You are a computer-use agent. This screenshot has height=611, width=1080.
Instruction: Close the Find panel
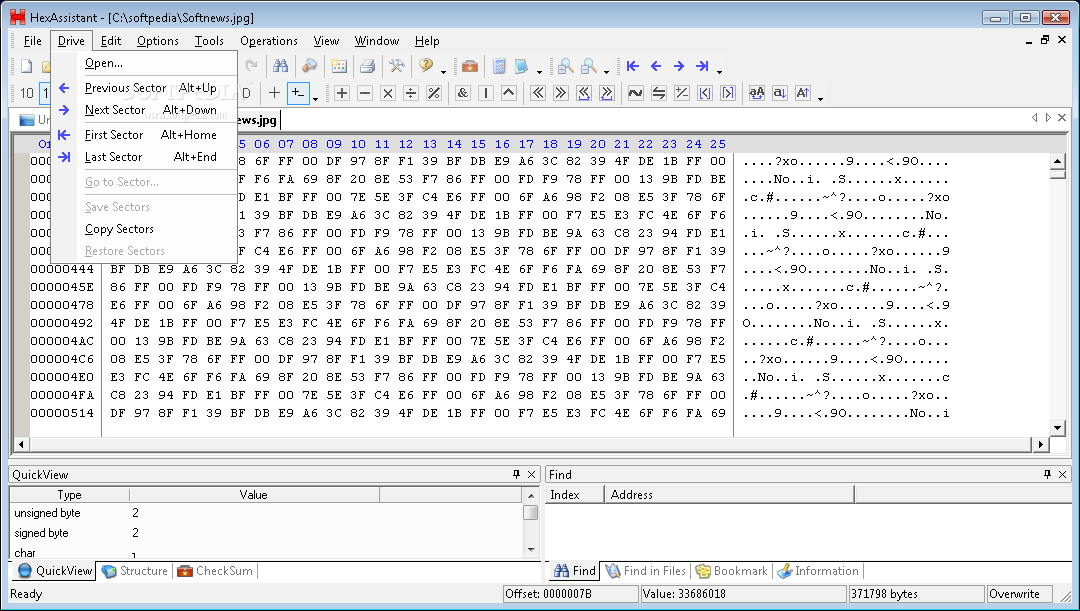point(1062,475)
